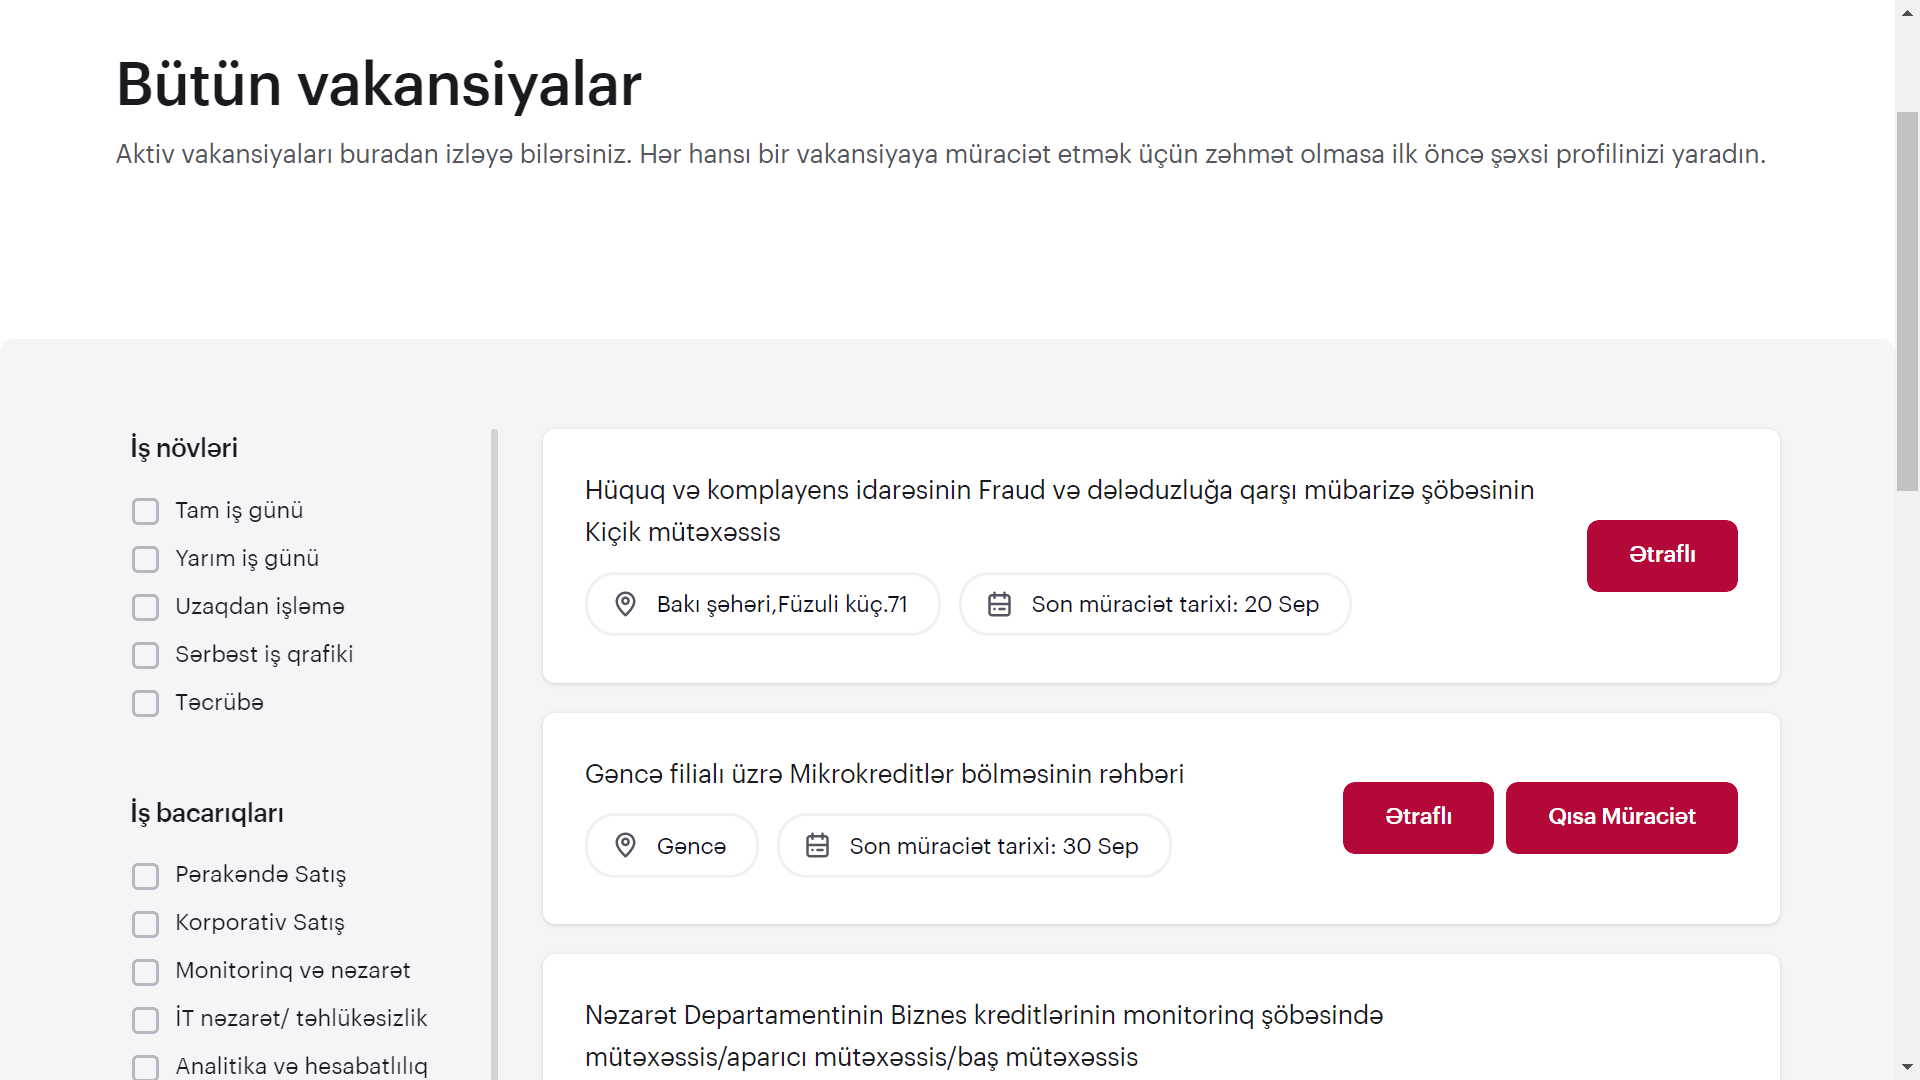Click the scrollbar down arrow
Viewport: 1920px width, 1080px height.
click(x=1908, y=1068)
